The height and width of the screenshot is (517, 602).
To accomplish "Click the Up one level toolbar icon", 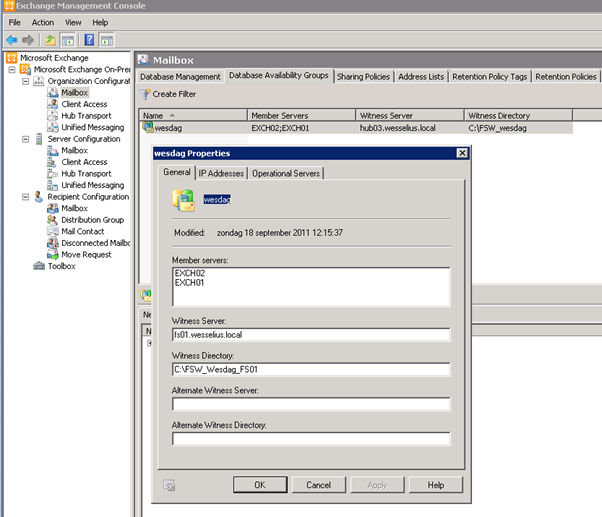I will point(50,40).
